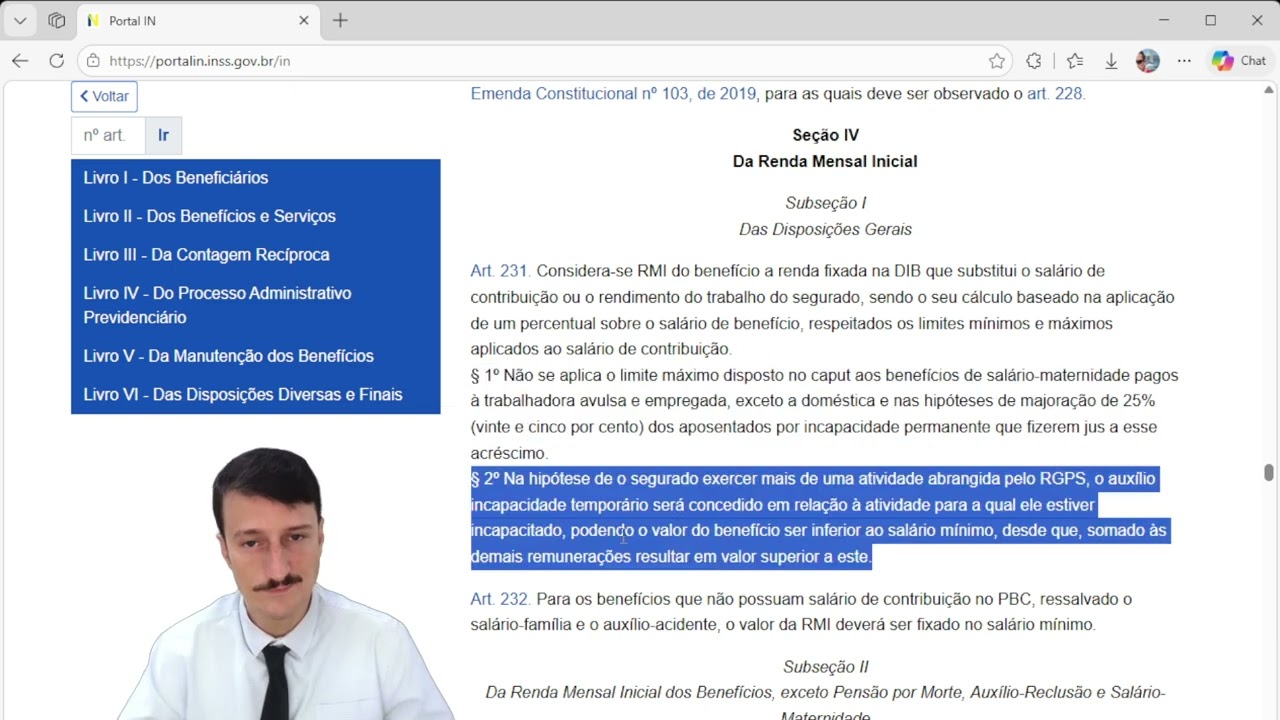Click the highlighted § 2º paragraph text

tap(819, 518)
